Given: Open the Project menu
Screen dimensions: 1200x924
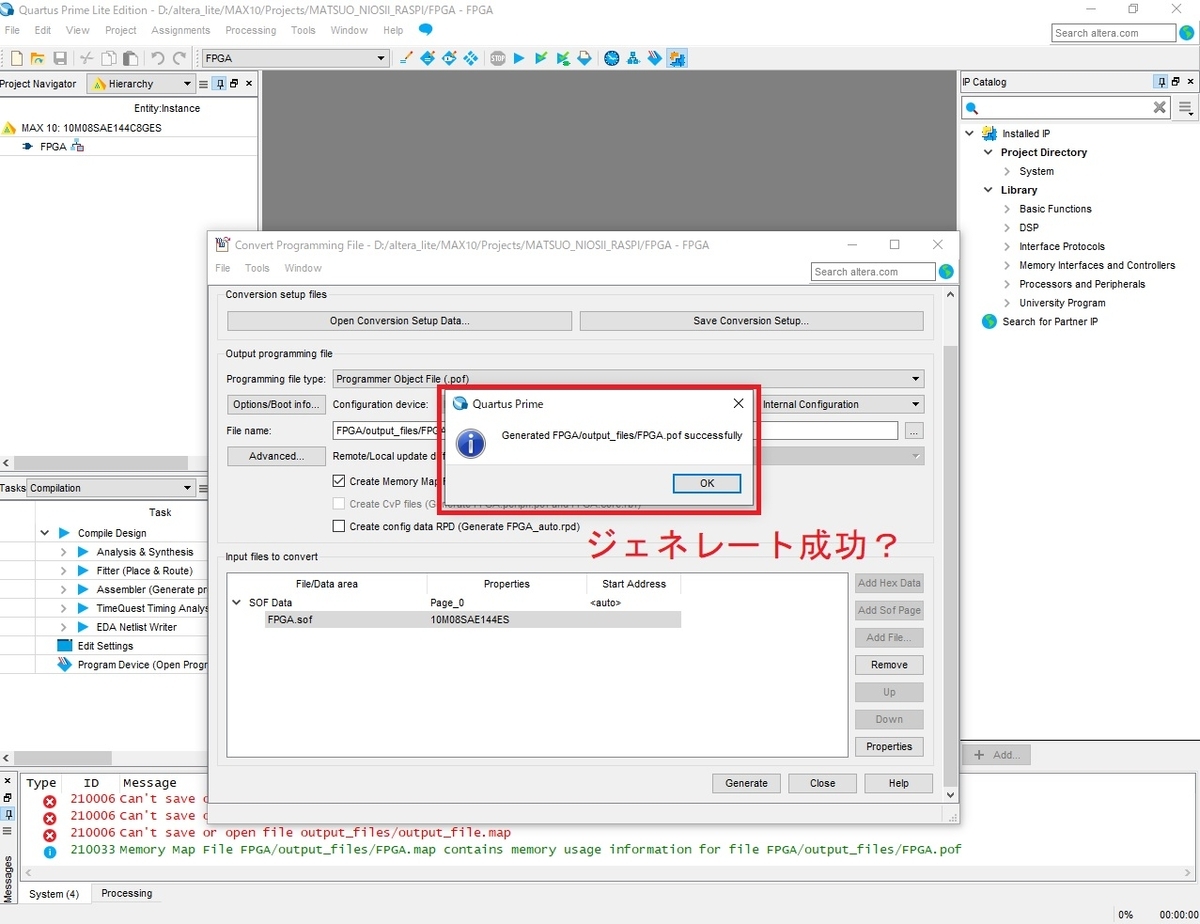Looking at the screenshot, I should [121, 30].
